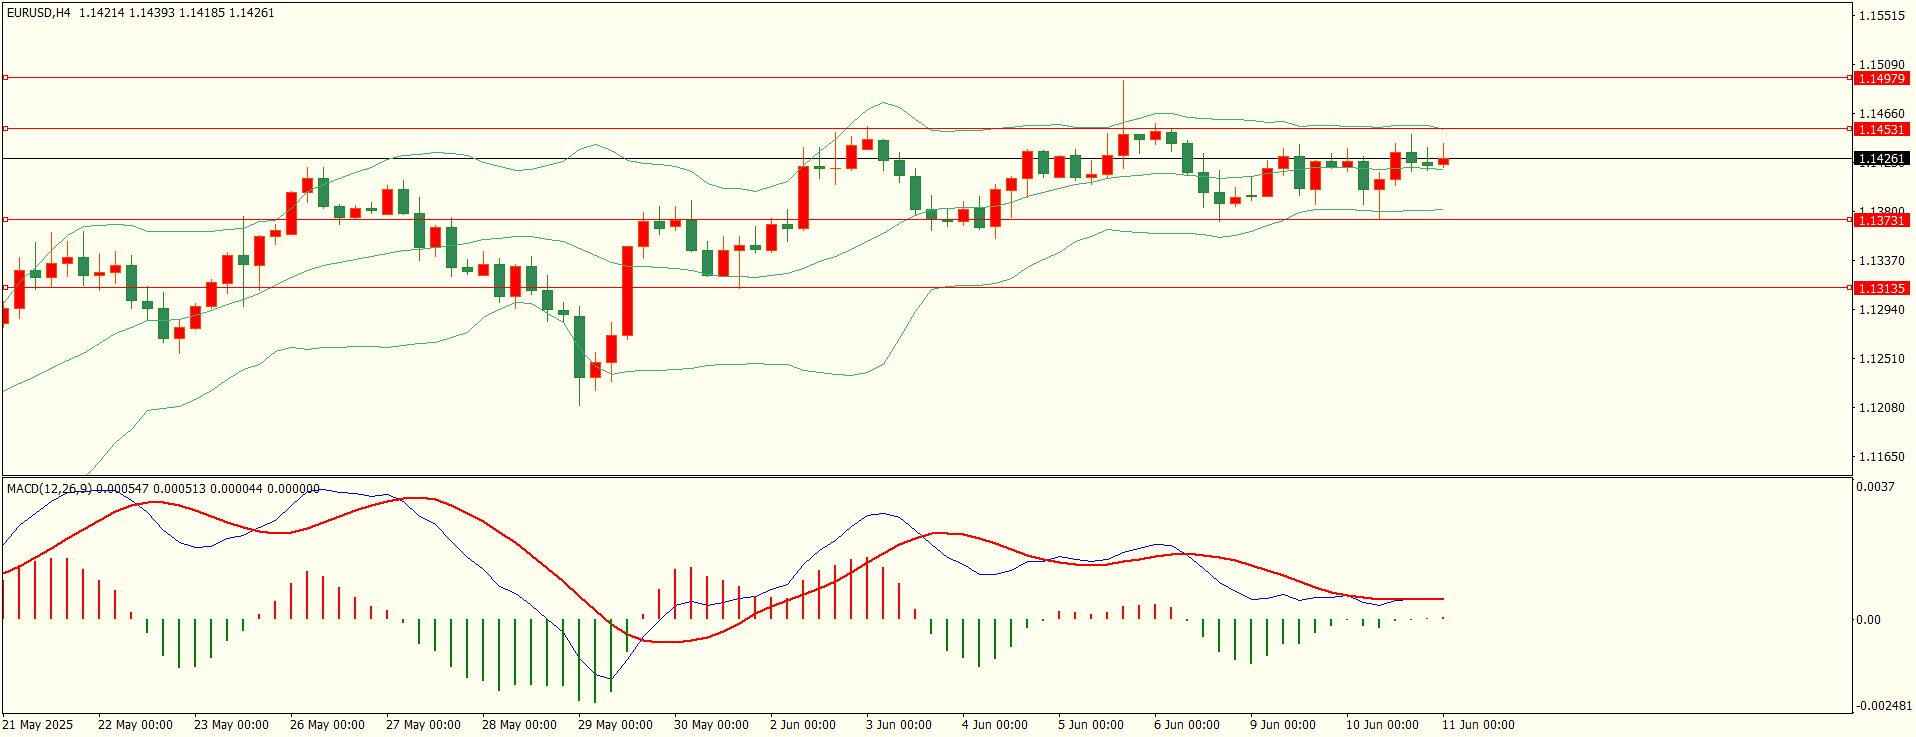The image size is (1916, 737).
Task: Click the 21 May 2025 date label
Action: tap(38, 725)
